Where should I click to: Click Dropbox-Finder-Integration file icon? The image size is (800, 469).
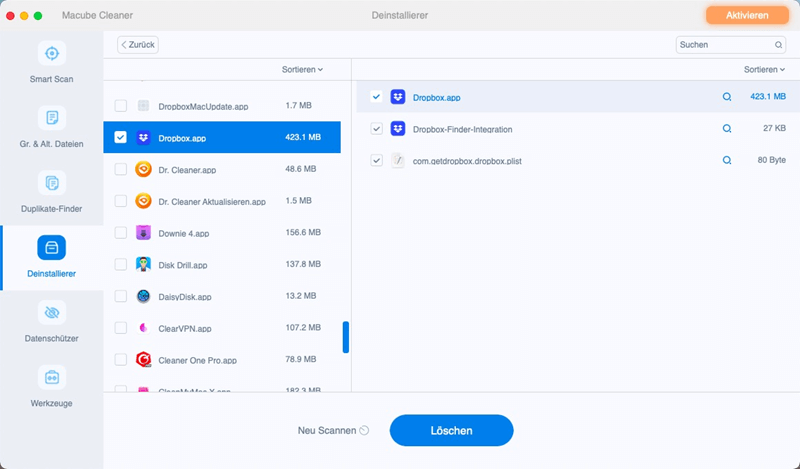[x=398, y=128]
